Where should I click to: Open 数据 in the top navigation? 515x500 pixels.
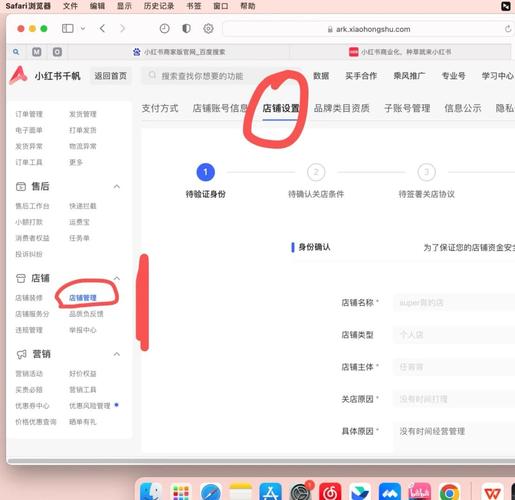[x=321, y=76]
